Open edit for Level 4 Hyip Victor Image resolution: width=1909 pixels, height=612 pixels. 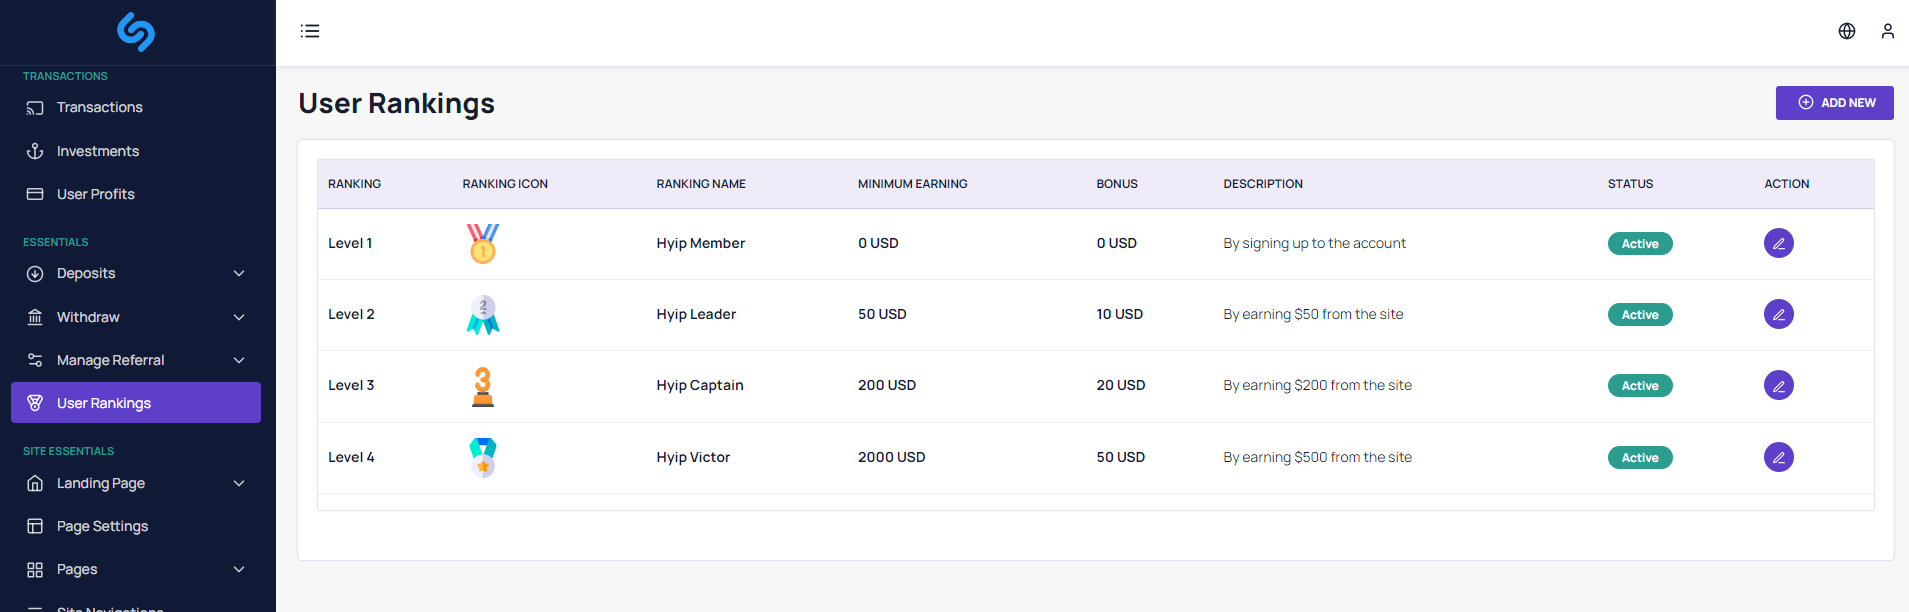pos(1778,457)
